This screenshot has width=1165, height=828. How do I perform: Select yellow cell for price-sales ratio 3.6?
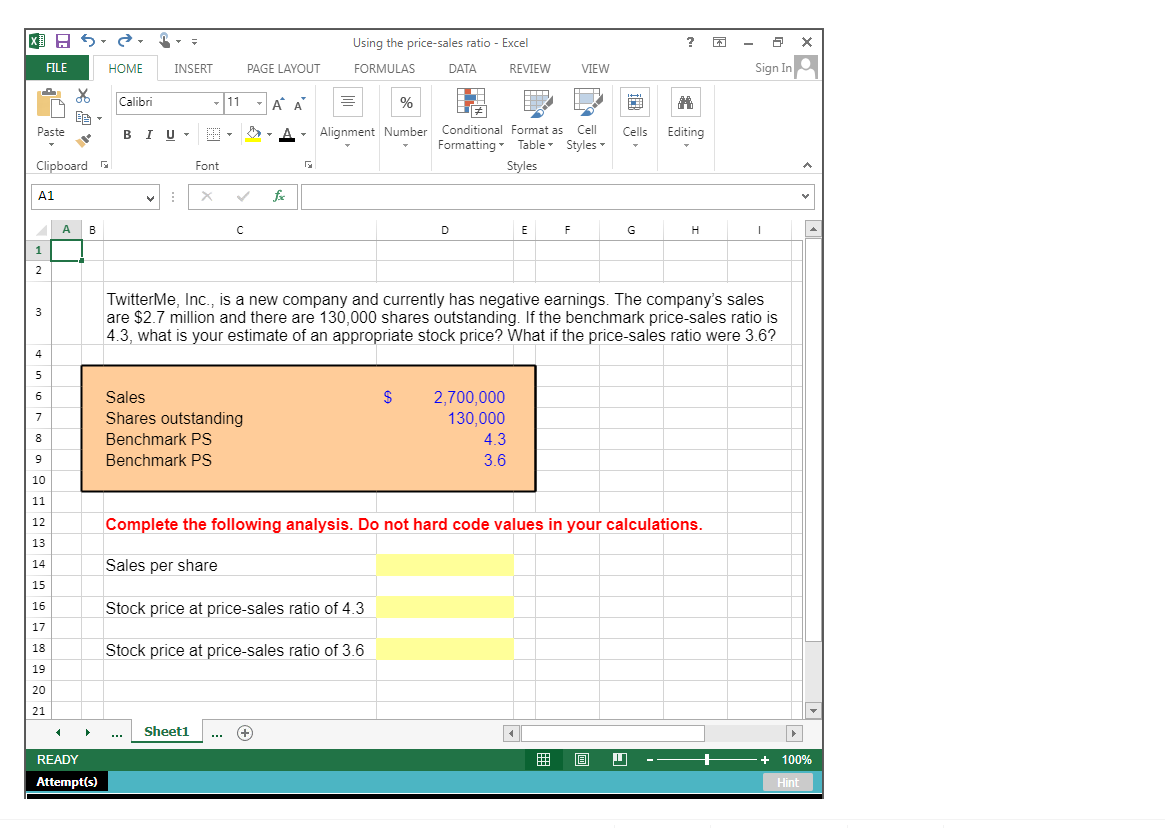(x=444, y=649)
